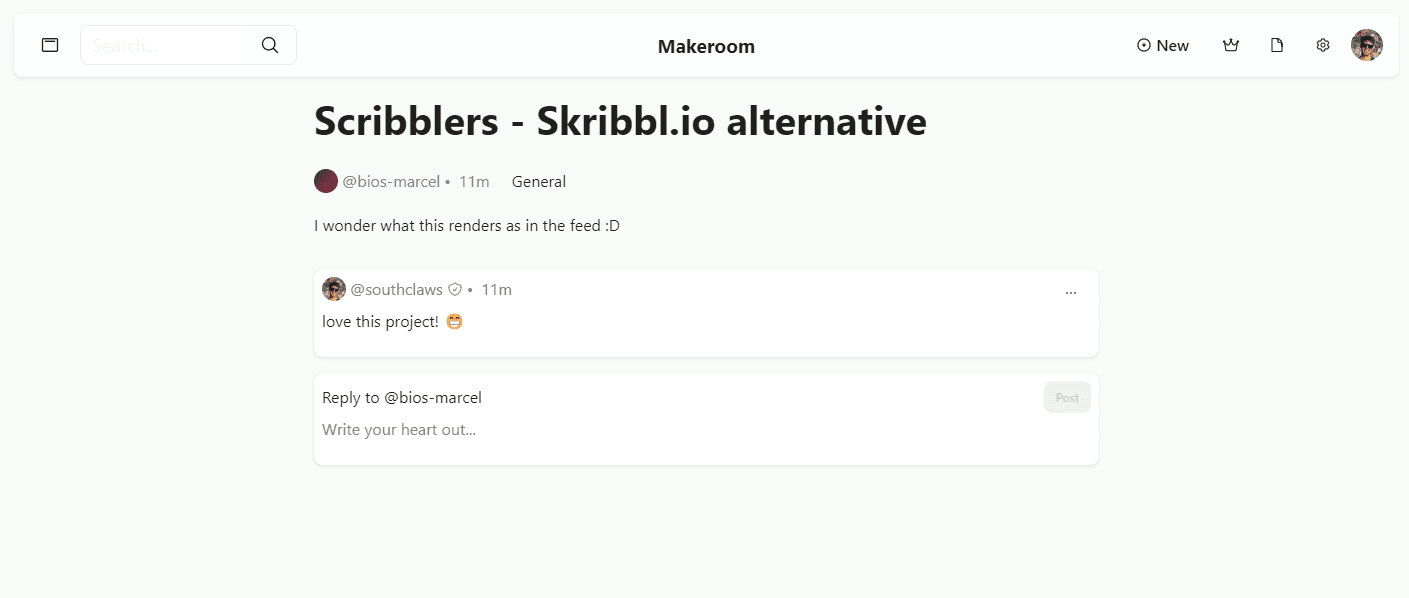Go home via the Makeroom title

click(x=706, y=46)
